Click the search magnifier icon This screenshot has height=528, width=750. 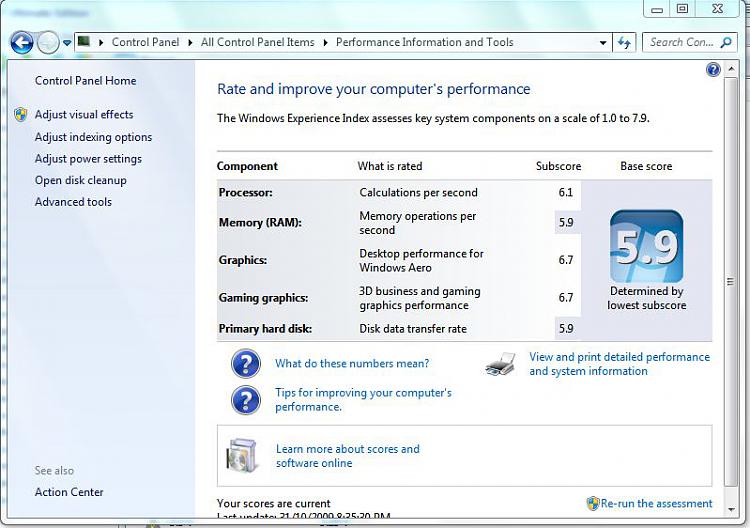[x=726, y=42]
